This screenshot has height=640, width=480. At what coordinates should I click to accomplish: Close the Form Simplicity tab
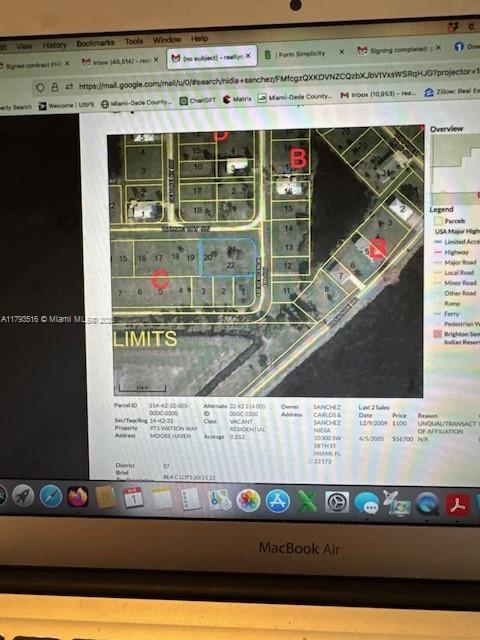[x=342, y=52]
